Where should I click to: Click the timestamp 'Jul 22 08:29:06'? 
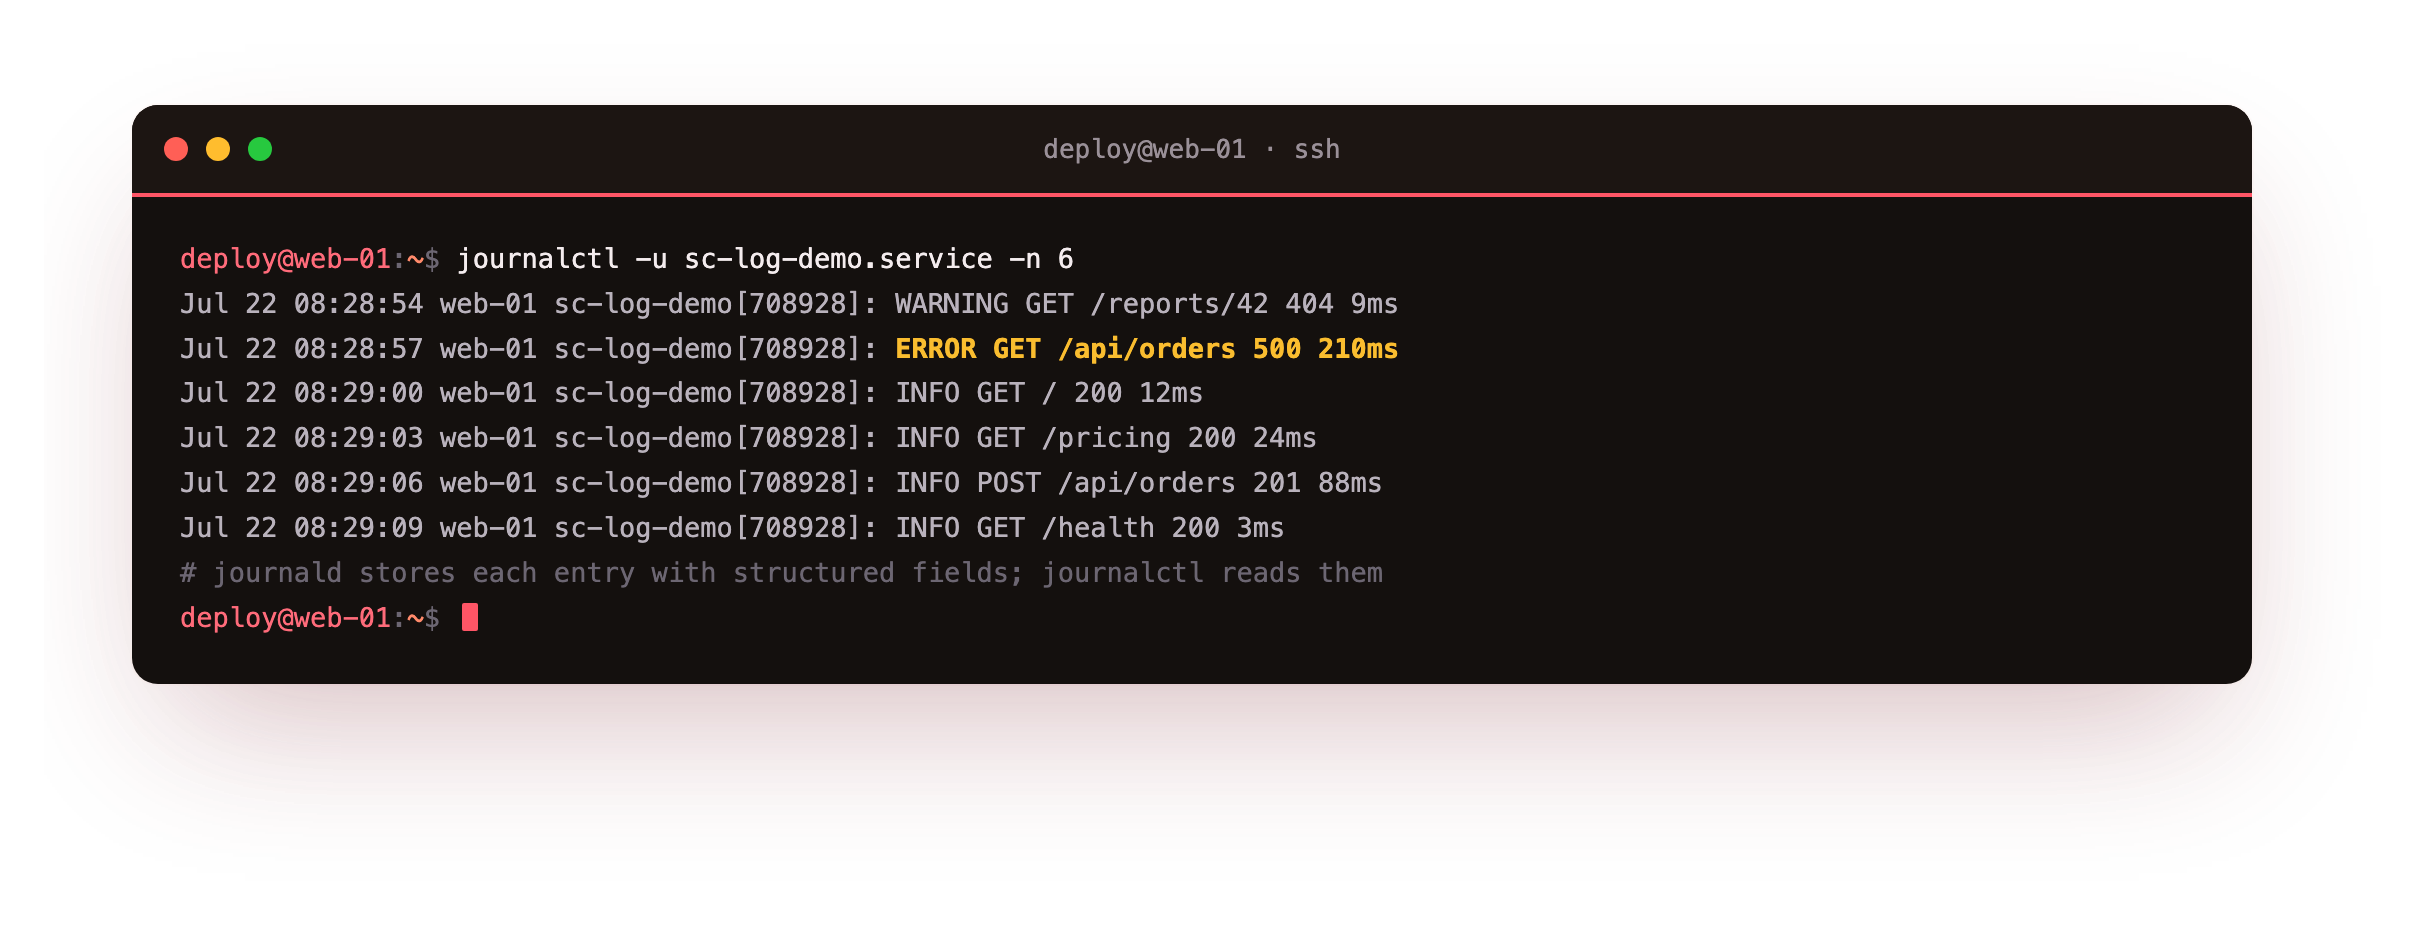tap(301, 483)
